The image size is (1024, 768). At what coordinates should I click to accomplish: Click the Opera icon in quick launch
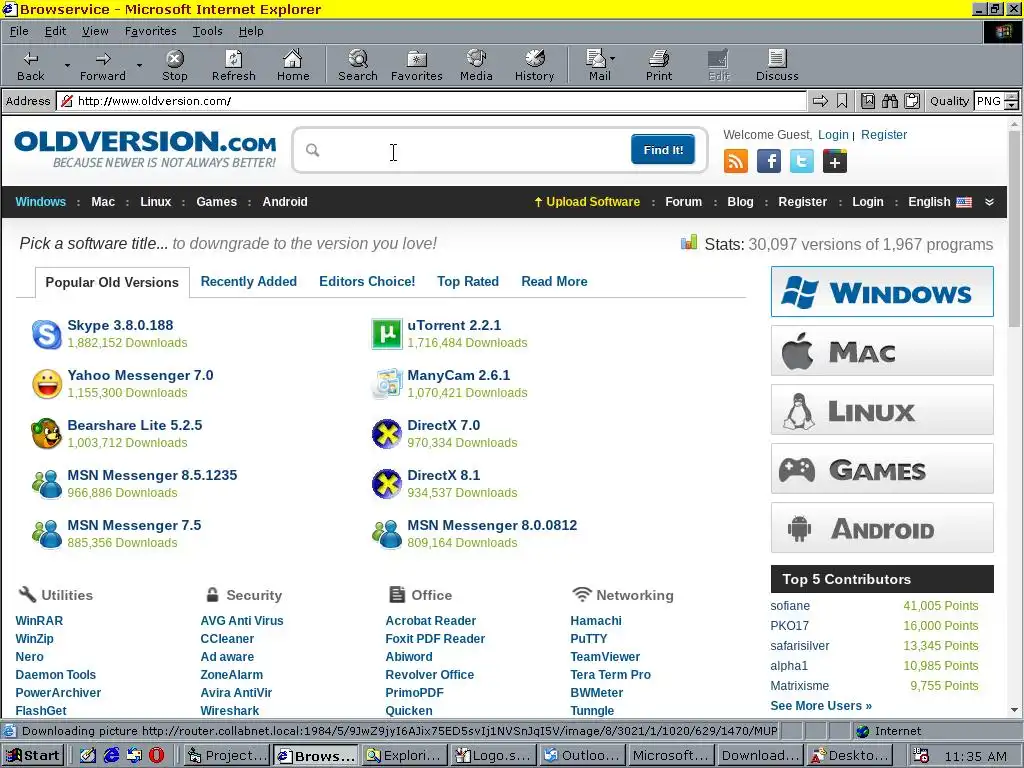[156, 755]
